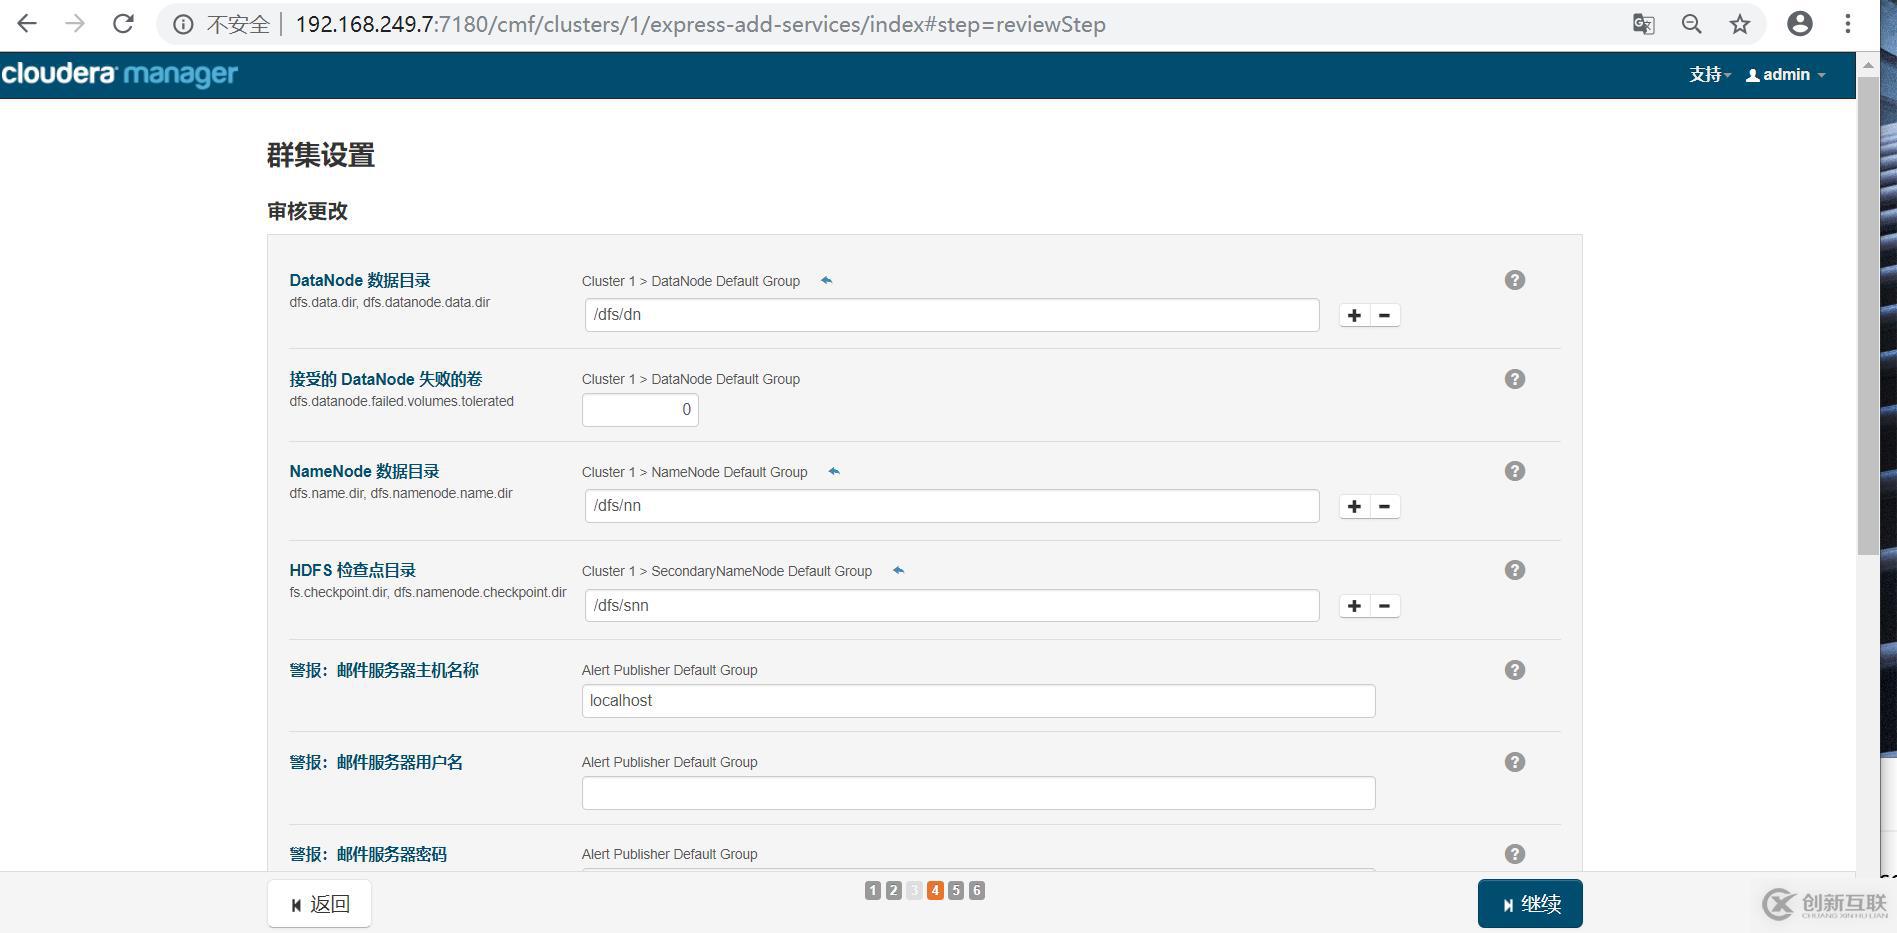1897x933 pixels.
Task: Open the admin account dropdown
Action: click(1784, 74)
